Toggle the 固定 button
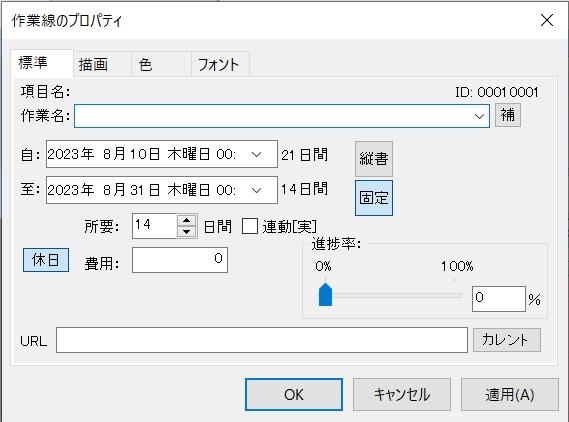Screen dimensions: 569x422 point(374,198)
